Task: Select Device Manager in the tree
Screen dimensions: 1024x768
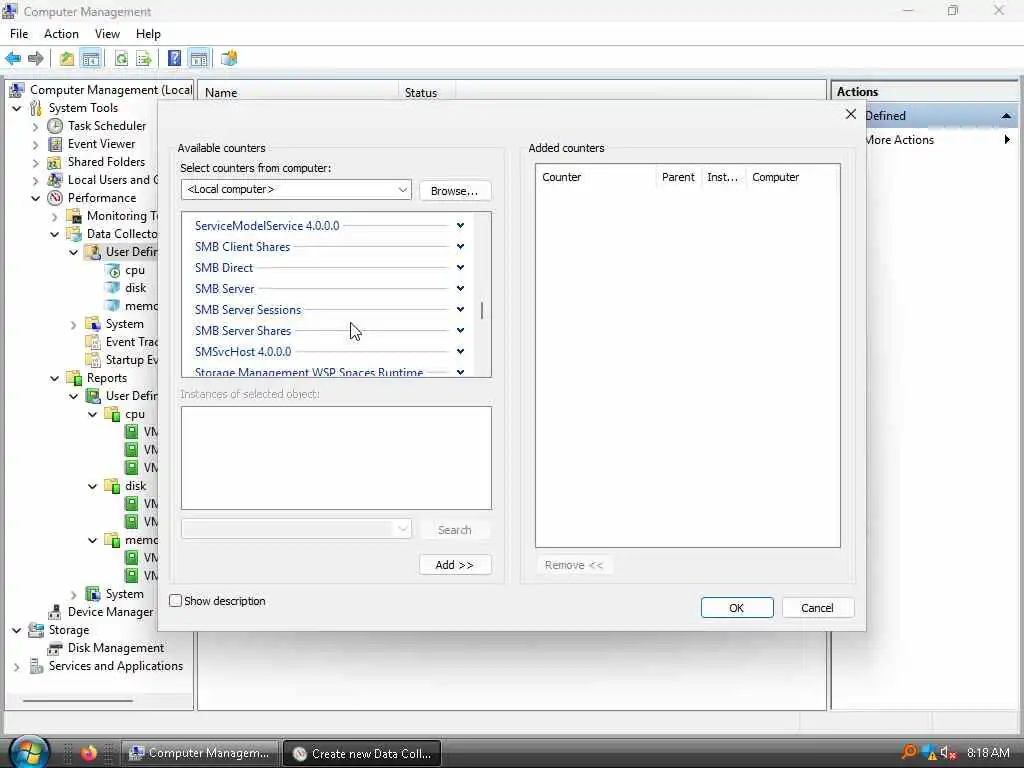Action: coord(110,612)
